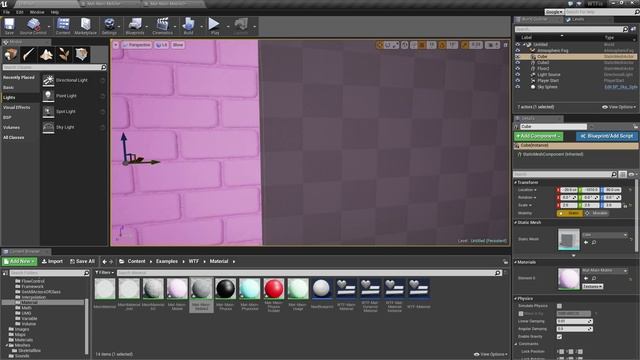Select Directional Light from the list

coord(73,80)
